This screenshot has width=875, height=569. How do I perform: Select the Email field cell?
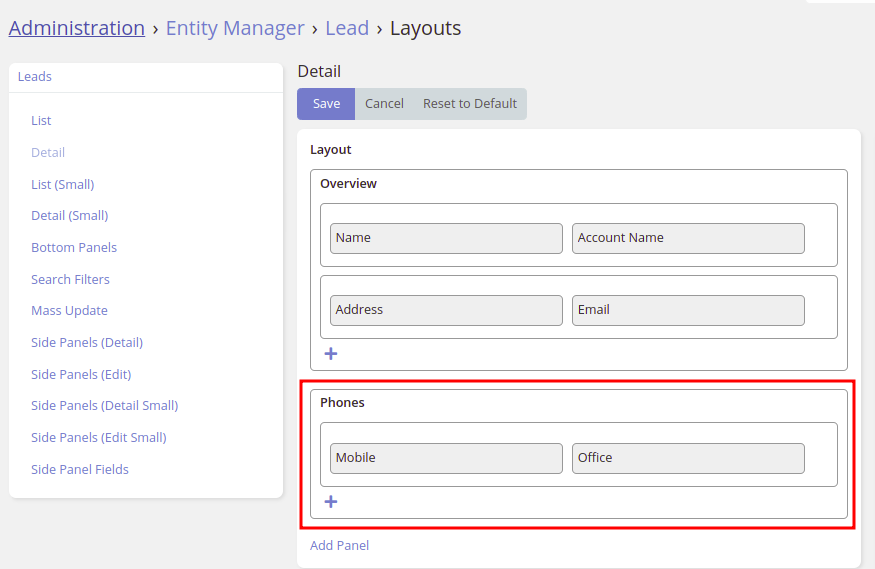point(688,310)
